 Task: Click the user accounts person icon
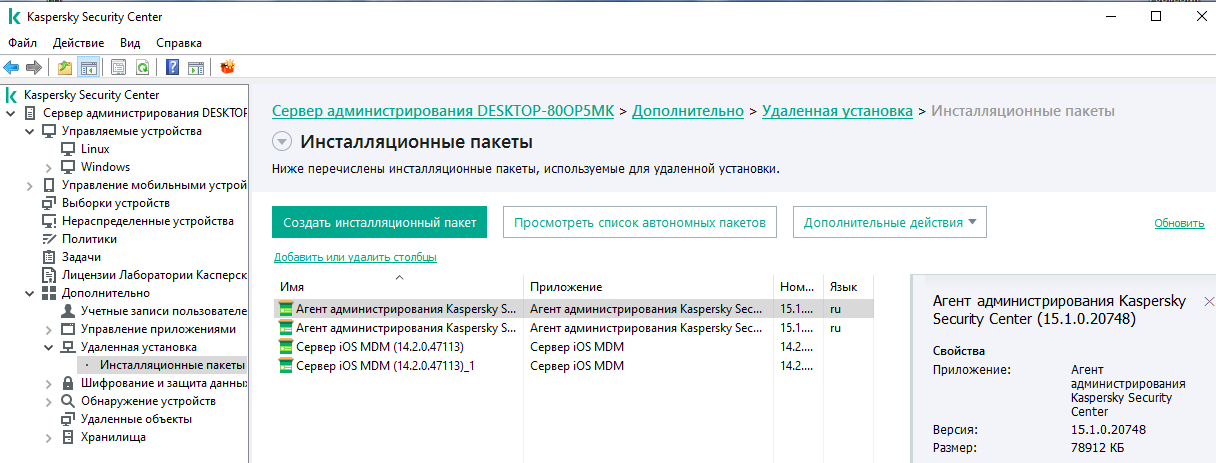(68, 311)
